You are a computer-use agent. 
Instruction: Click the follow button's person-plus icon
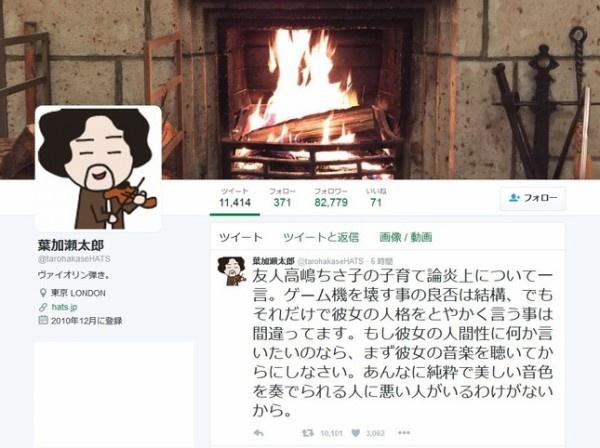514,198
